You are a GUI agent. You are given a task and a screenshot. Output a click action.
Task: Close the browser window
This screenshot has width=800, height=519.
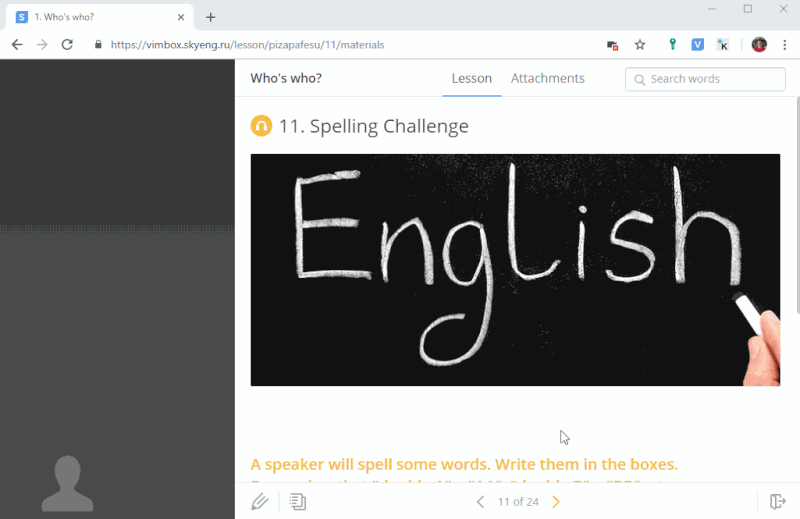coord(783,9)
